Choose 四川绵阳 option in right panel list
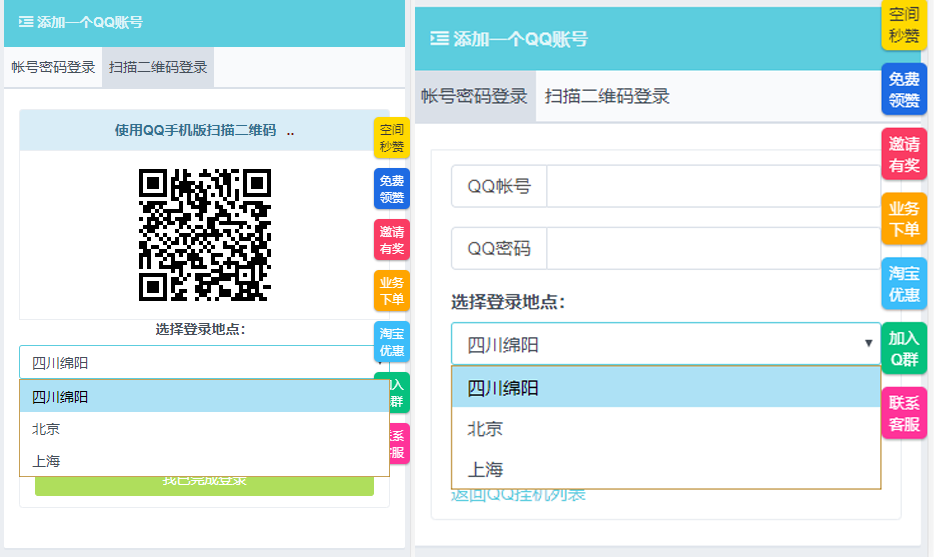The image size is (934, 557). pos(666,387)
